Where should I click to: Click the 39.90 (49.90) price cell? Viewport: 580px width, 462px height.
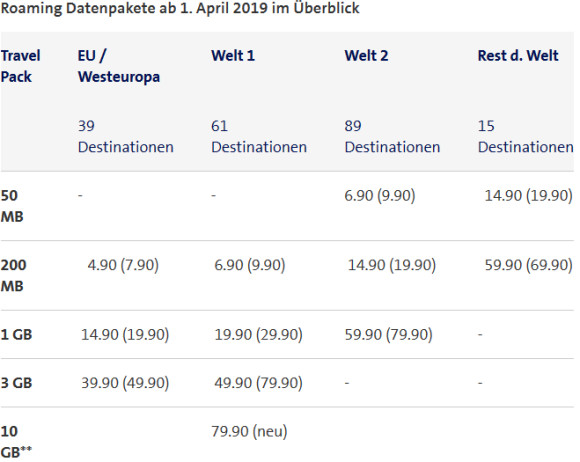coord(125,383)
